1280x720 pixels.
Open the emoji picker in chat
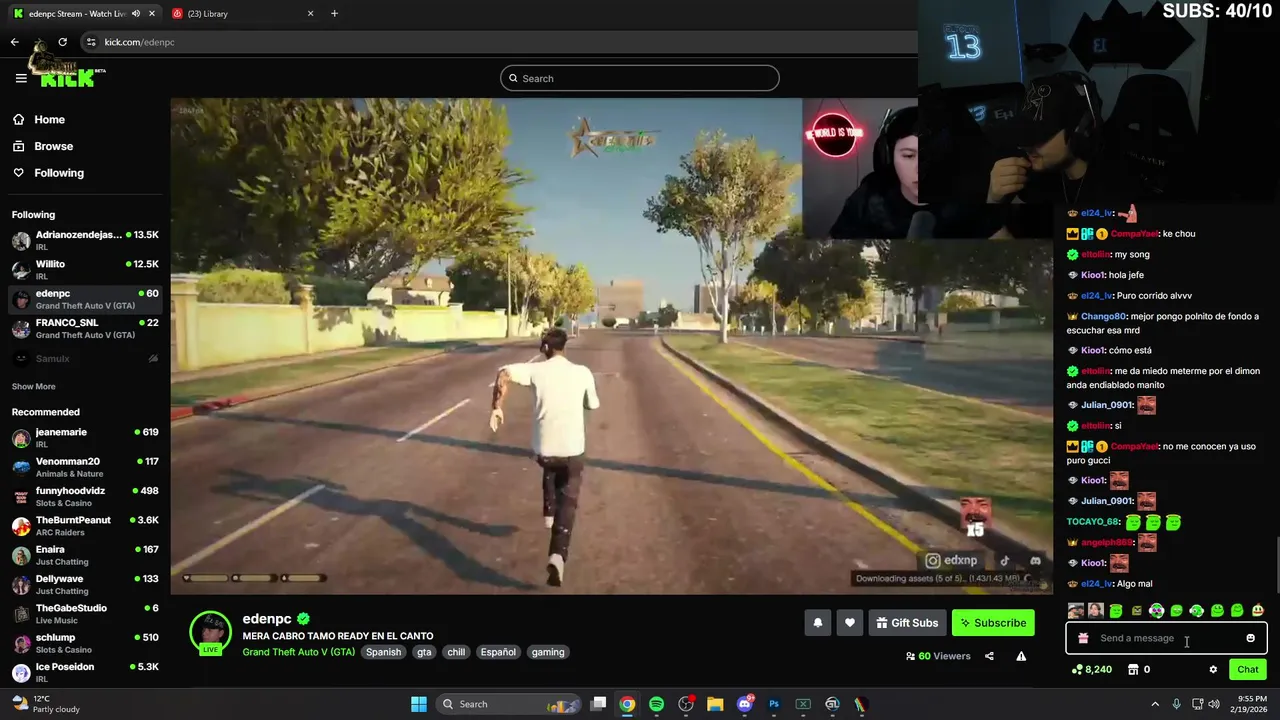pyautogui.click(x=1250, y=638)
